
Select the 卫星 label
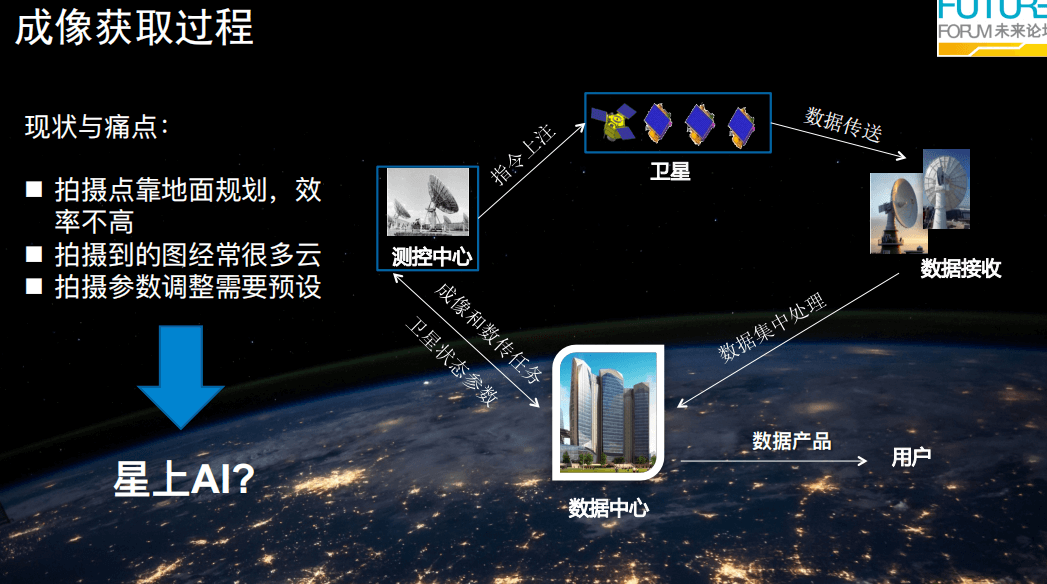(x=670, y=172)
